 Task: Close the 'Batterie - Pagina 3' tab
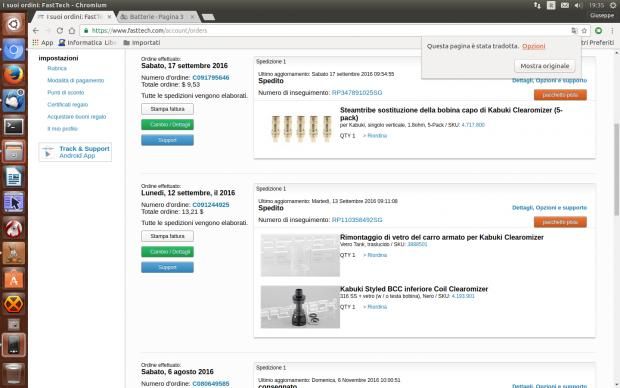pyautogui.click(x=193, y=17)
